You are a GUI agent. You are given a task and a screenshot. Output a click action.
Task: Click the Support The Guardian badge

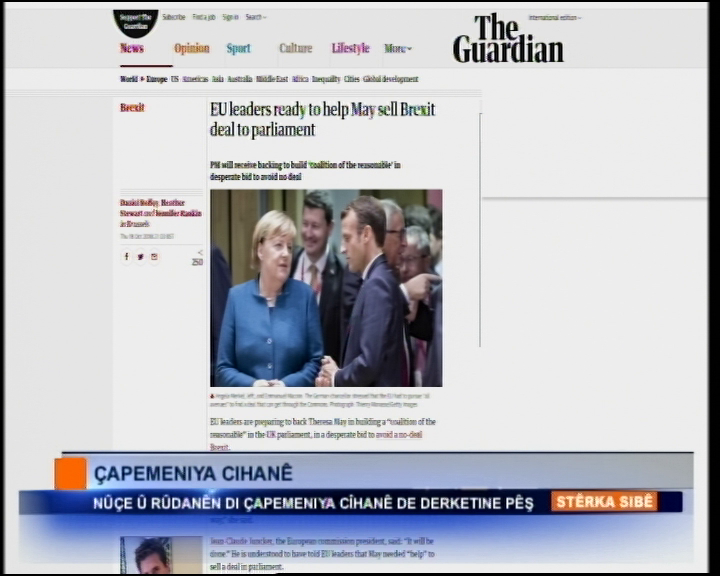[x=135, y=22]
